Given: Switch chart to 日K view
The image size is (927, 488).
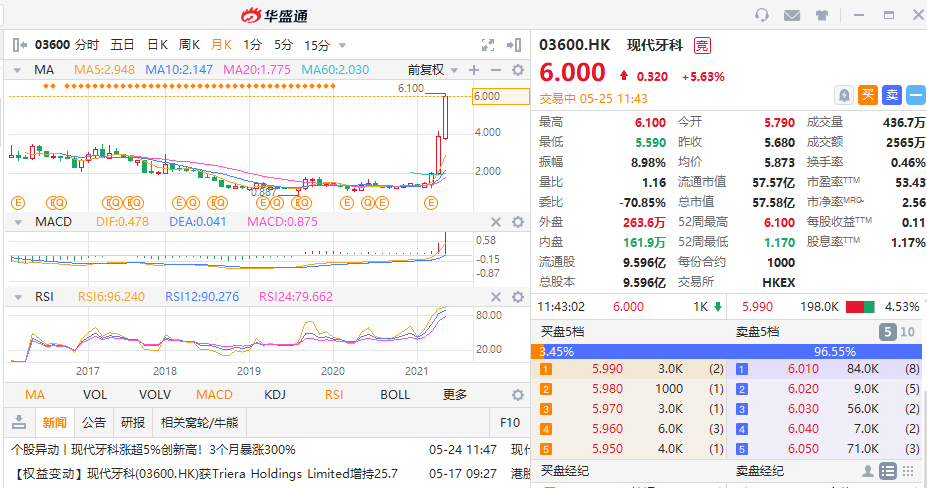Looking at the screenshot, I should tap(157, 45).
